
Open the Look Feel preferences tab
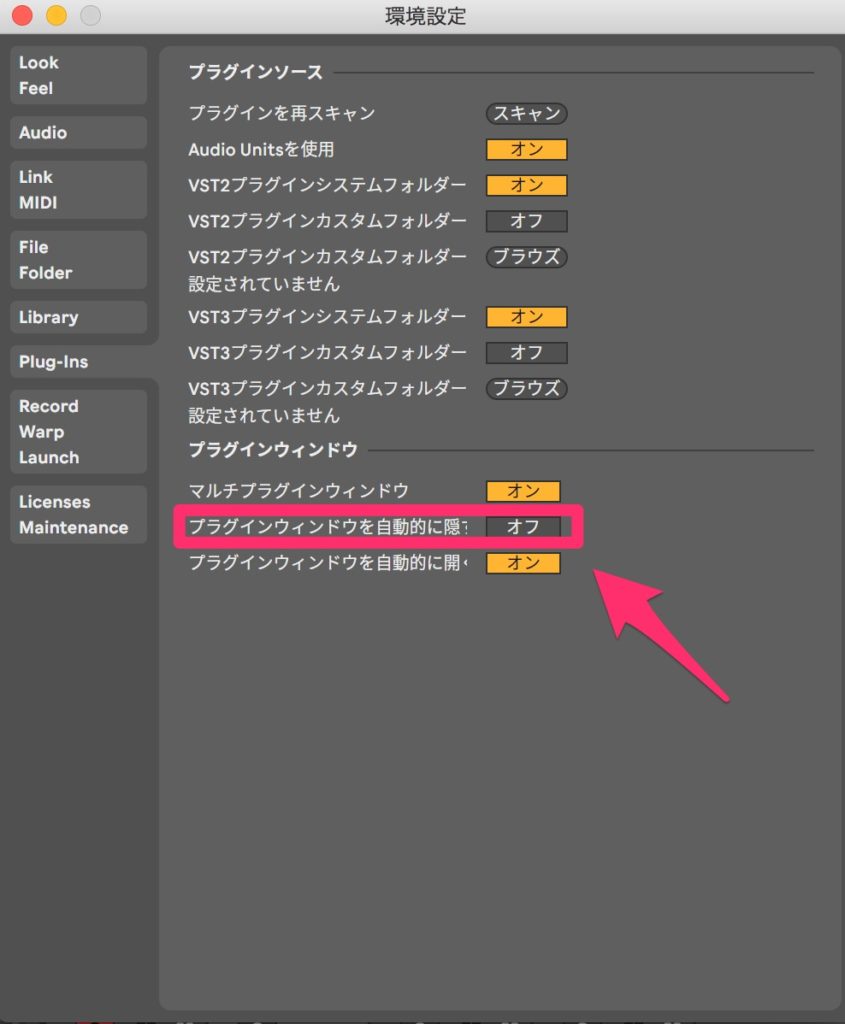click(x=78, y=75)
